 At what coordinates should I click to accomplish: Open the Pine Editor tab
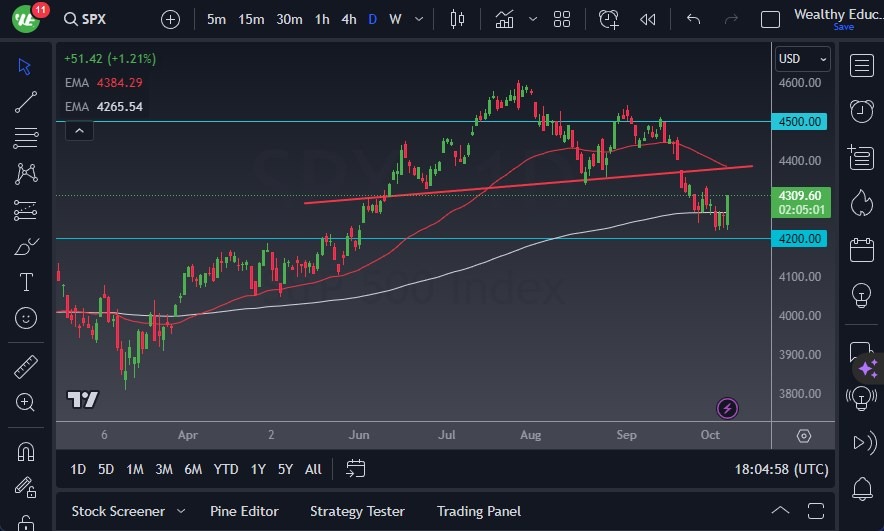coord(245,511)
